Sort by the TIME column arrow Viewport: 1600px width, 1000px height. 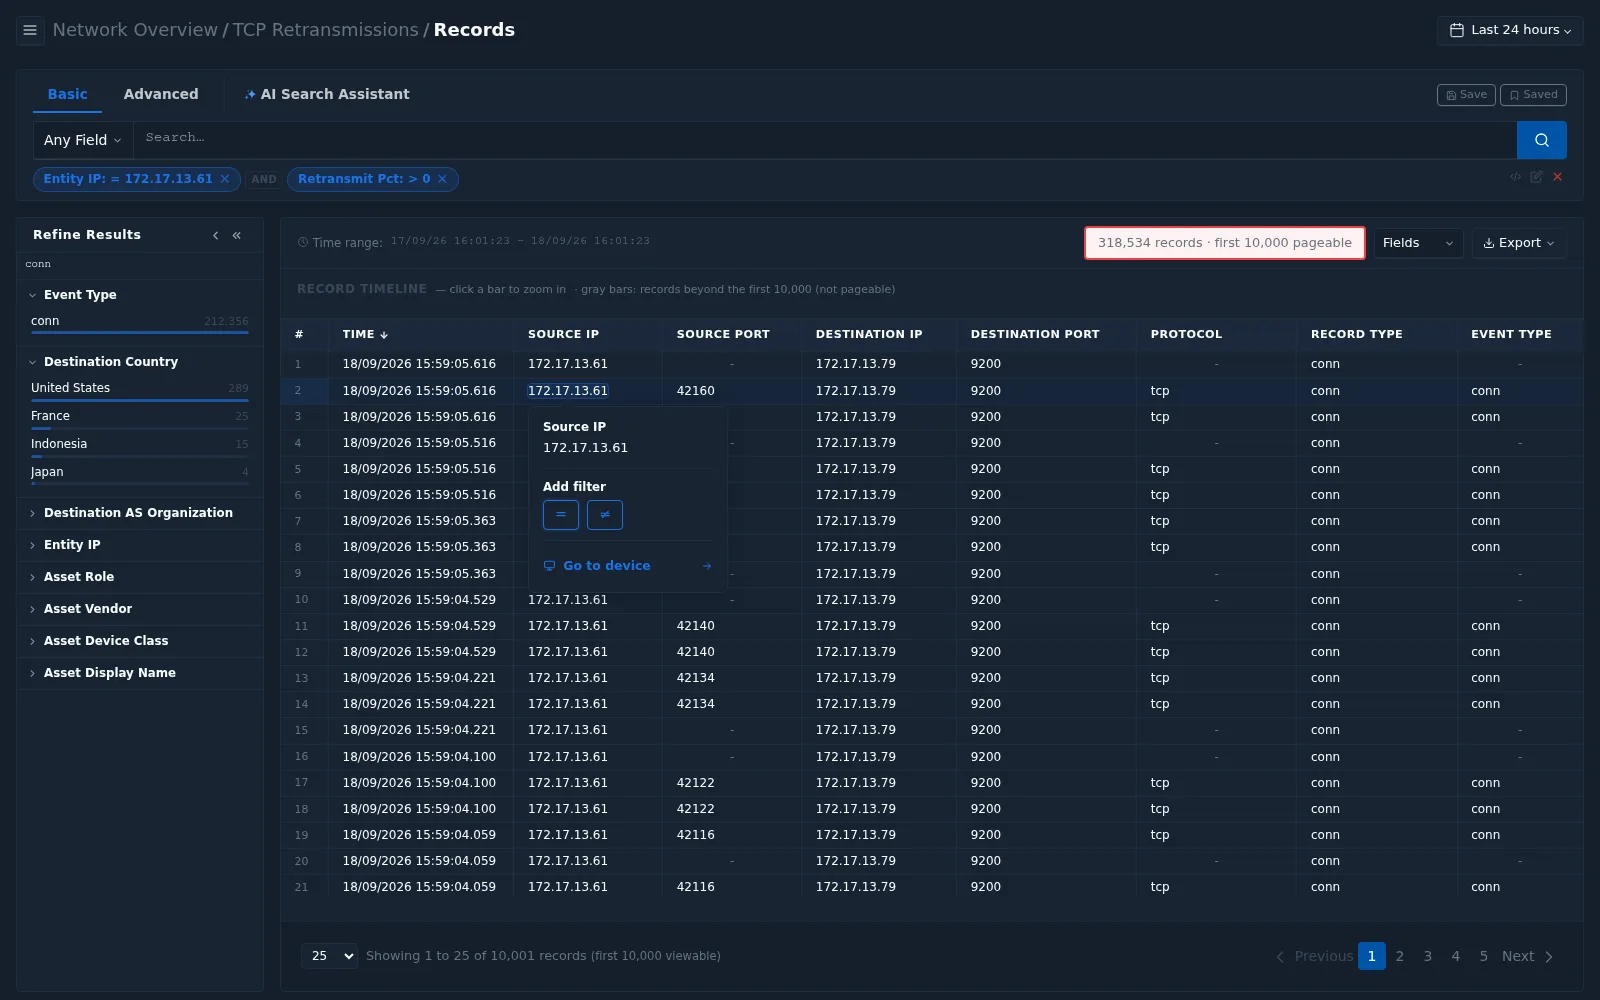click(384, 335)
